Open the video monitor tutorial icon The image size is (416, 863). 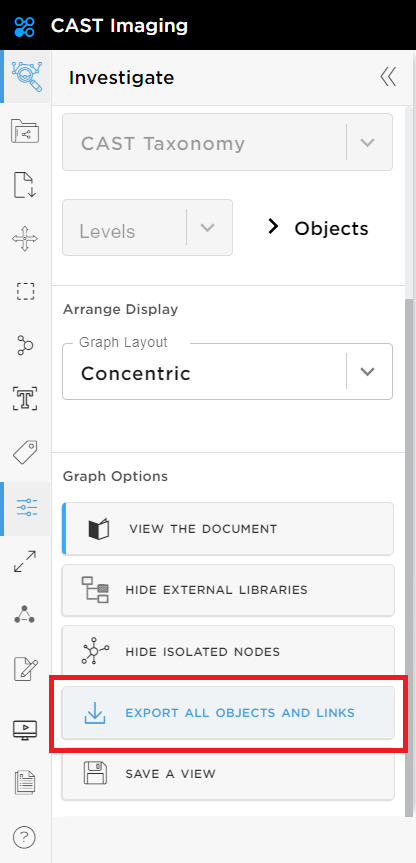click(25, 730)
